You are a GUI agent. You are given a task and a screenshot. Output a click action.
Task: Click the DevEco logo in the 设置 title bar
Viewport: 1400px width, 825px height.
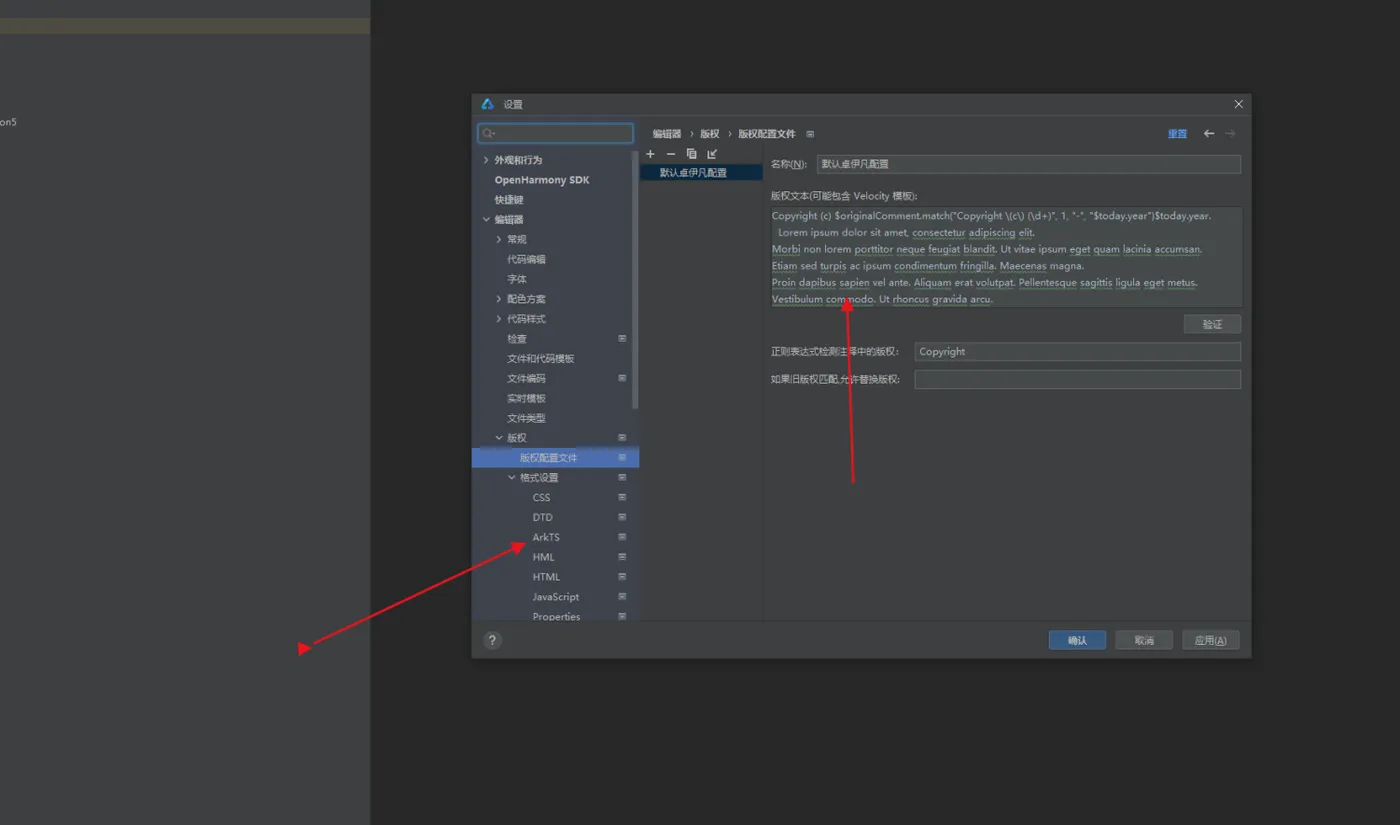point(488,104)
